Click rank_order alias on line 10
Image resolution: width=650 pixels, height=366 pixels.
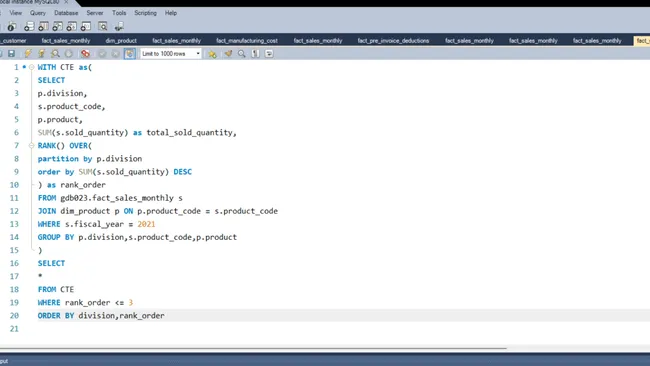click(x=83, y=185)
